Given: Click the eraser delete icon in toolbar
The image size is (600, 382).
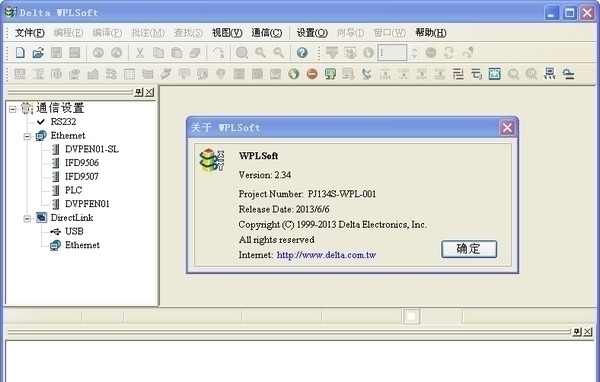Looking at the screenshot, I should coord(195,52).
